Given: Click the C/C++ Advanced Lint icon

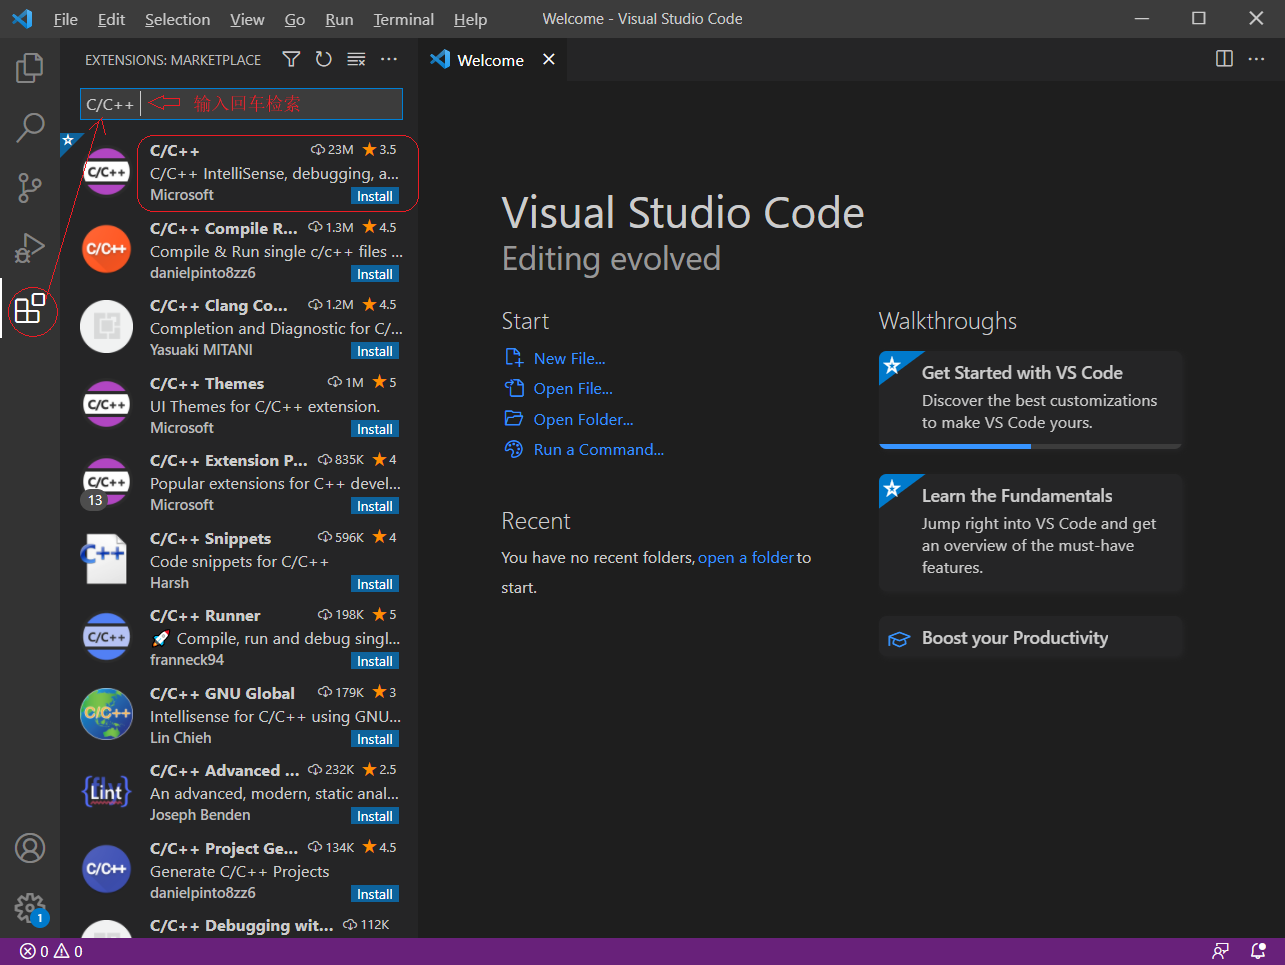Looking at the screenshot, I should point(106,792).
